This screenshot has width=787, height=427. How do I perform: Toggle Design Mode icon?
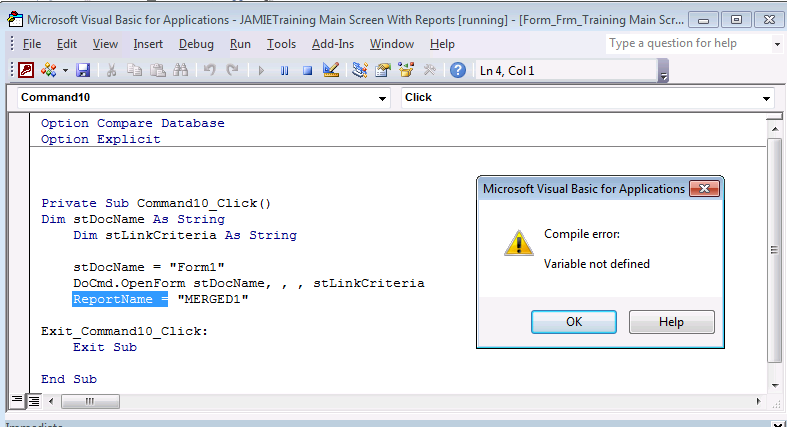coord(331,70)
